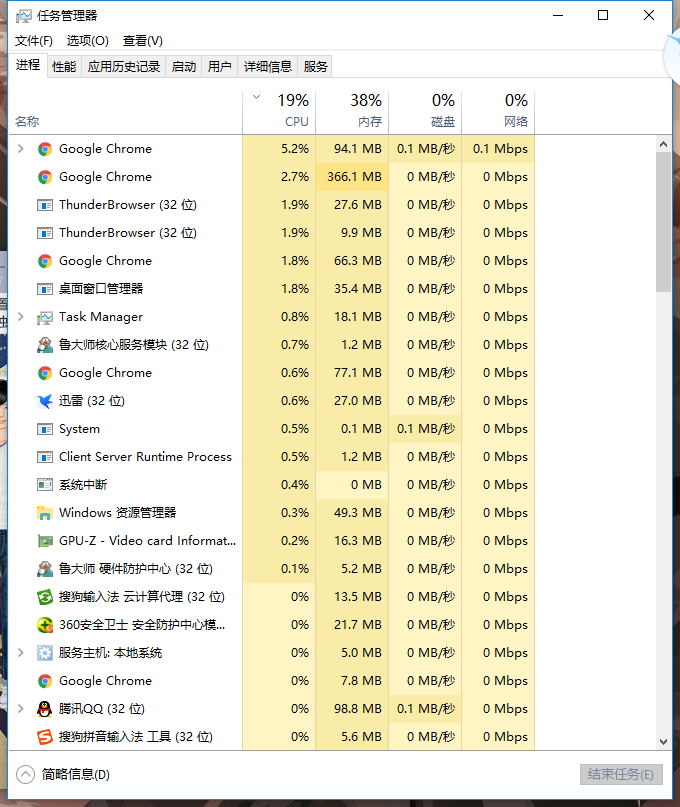Click the 360安全卫士 icon

[45, 625]
